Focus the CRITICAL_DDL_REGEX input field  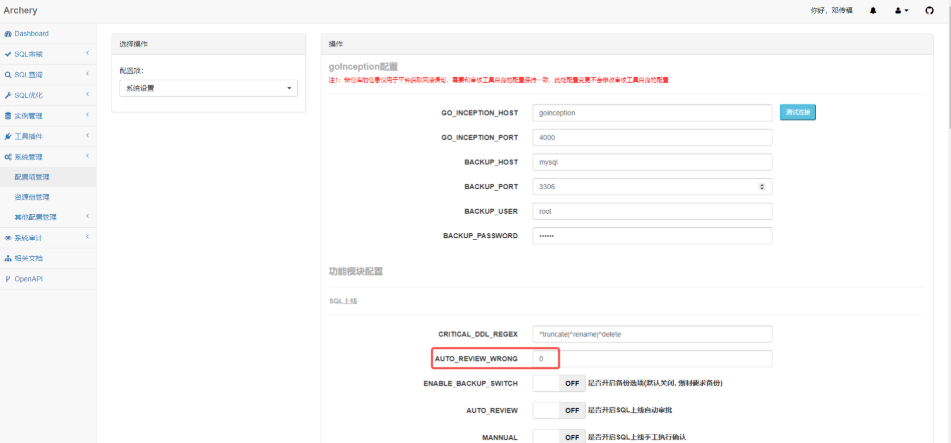(x=652, y=334)
